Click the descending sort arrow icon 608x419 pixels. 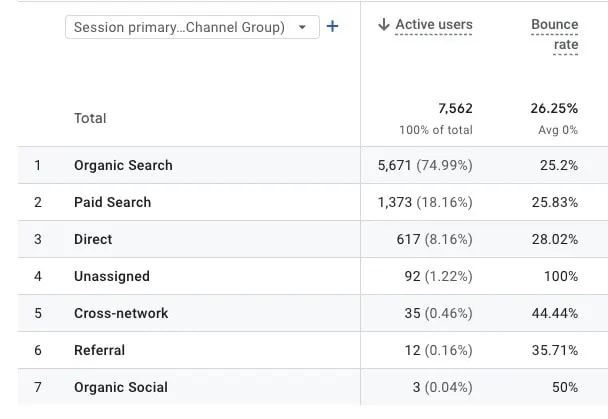click(x=383, y=24)
